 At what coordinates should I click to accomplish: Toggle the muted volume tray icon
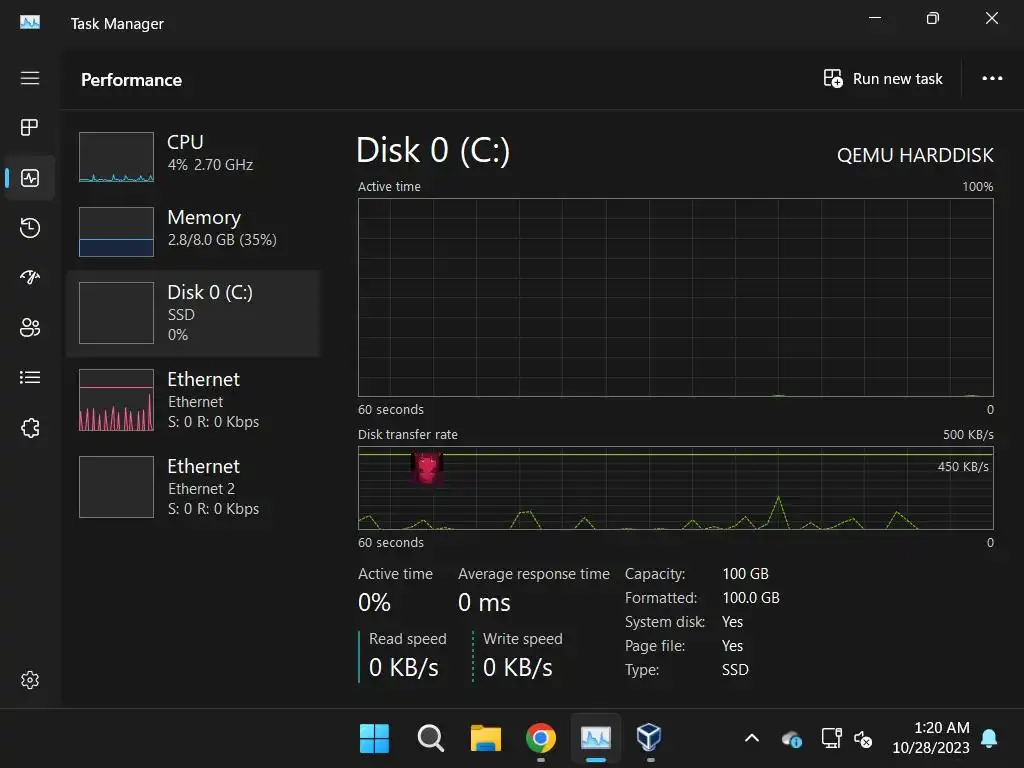pos(862,739)
